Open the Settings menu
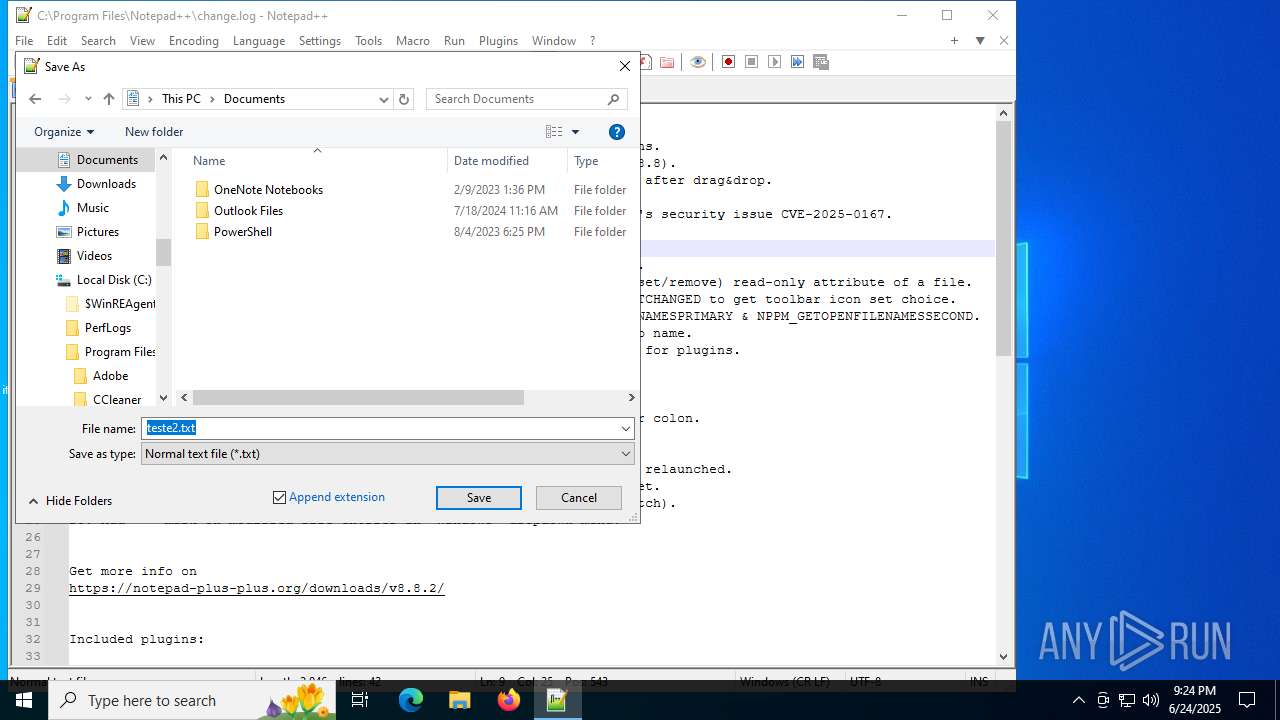This screenshot has width=1280, height=720. point(320,41)
